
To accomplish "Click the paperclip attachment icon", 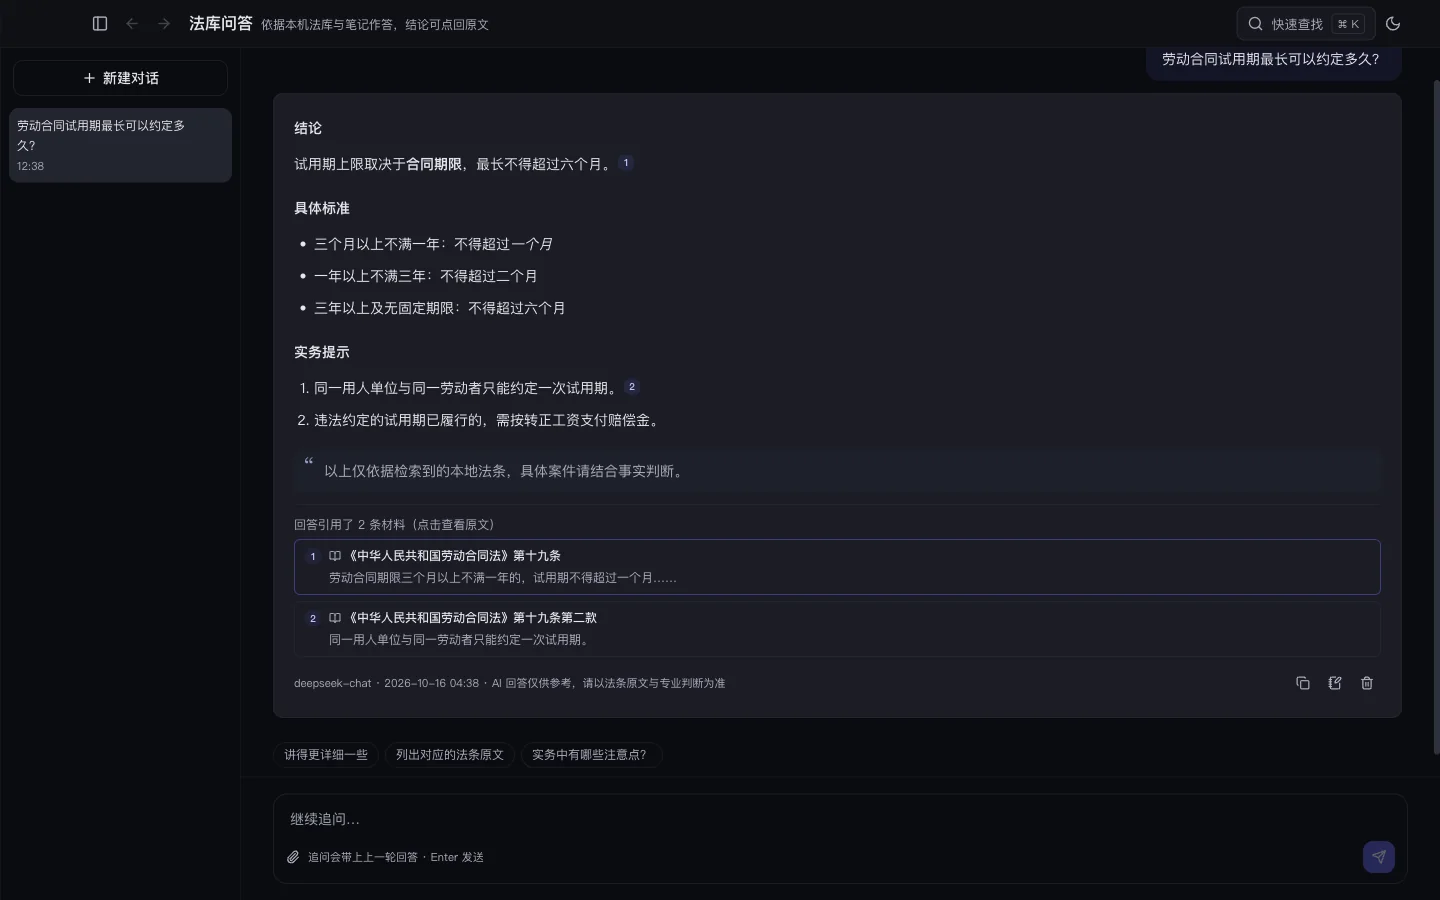I will pyautogui.click(x=293, y=857).
